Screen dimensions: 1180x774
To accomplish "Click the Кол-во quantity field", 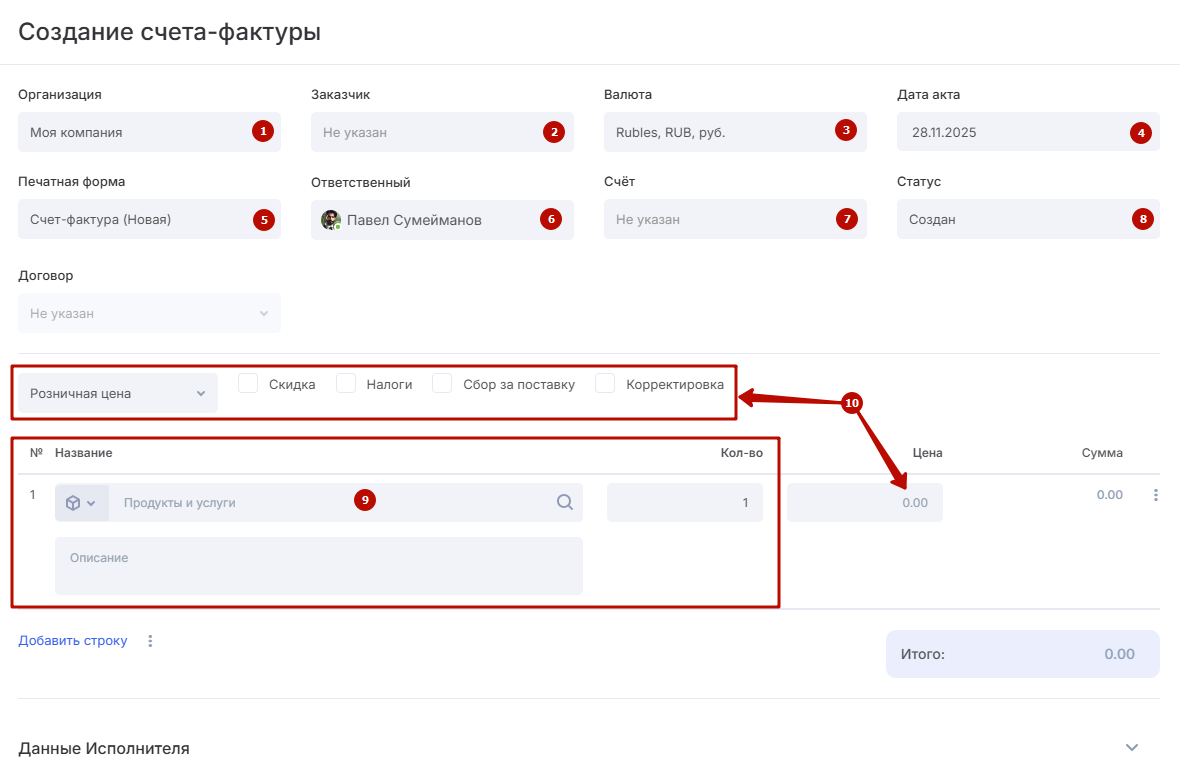I will (x=684, y=503).
